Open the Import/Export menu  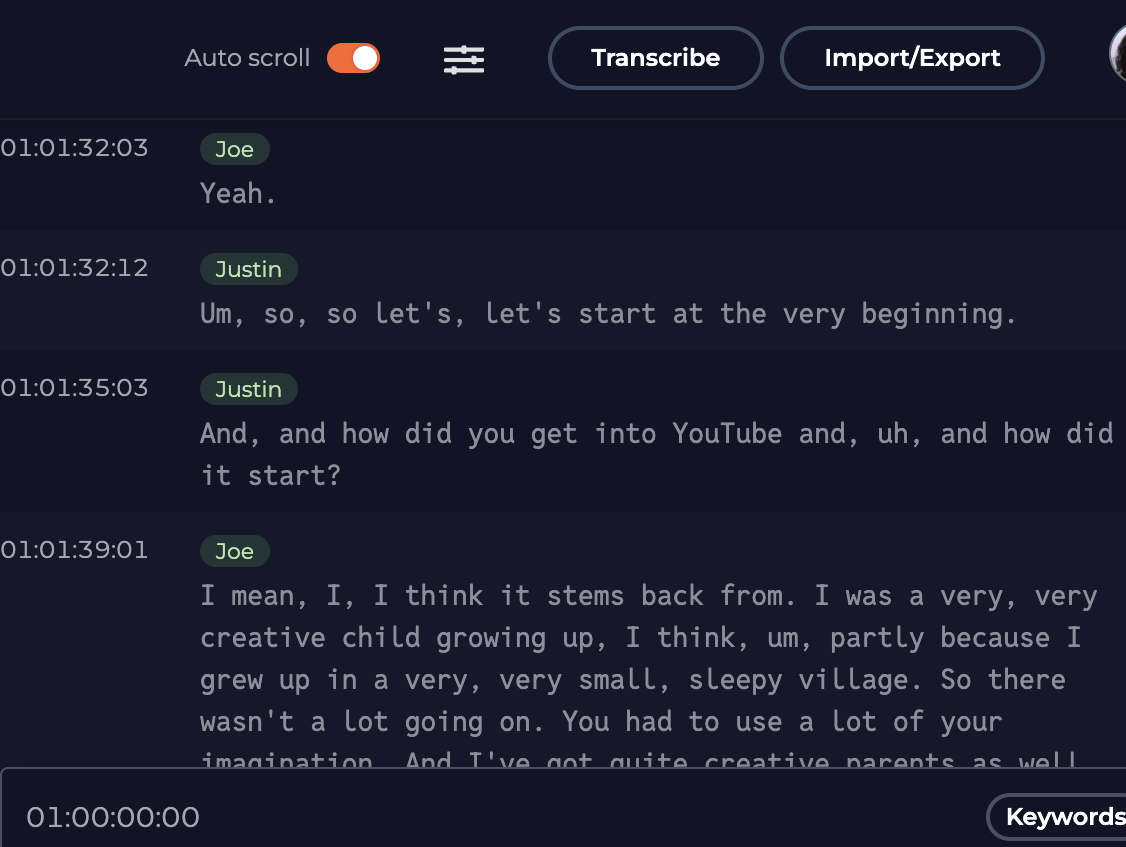(911, 58)
